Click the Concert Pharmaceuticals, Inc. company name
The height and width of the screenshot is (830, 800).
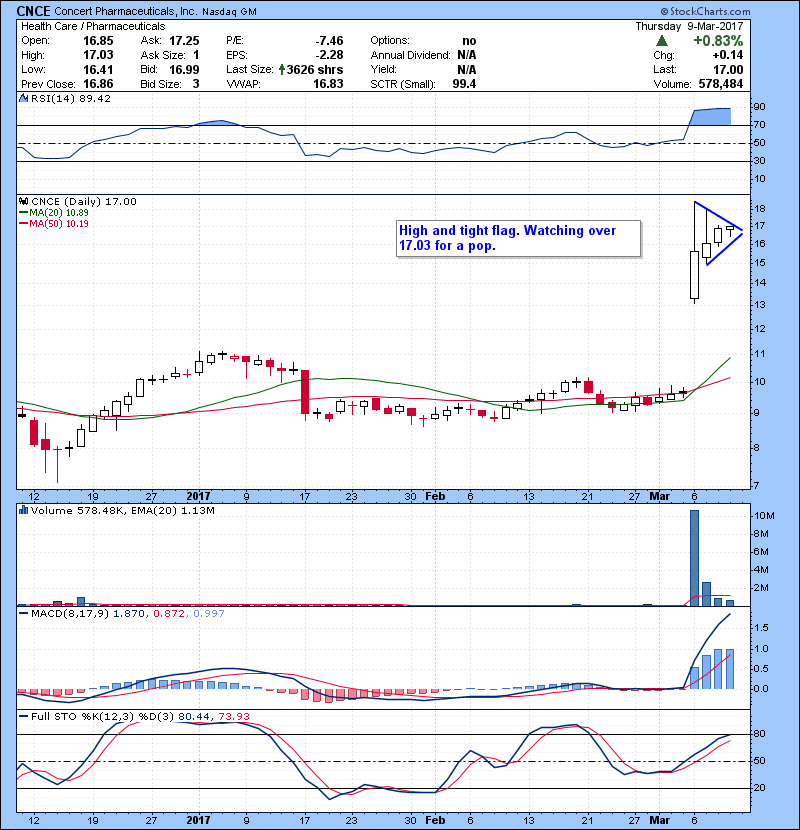(125, 11)
